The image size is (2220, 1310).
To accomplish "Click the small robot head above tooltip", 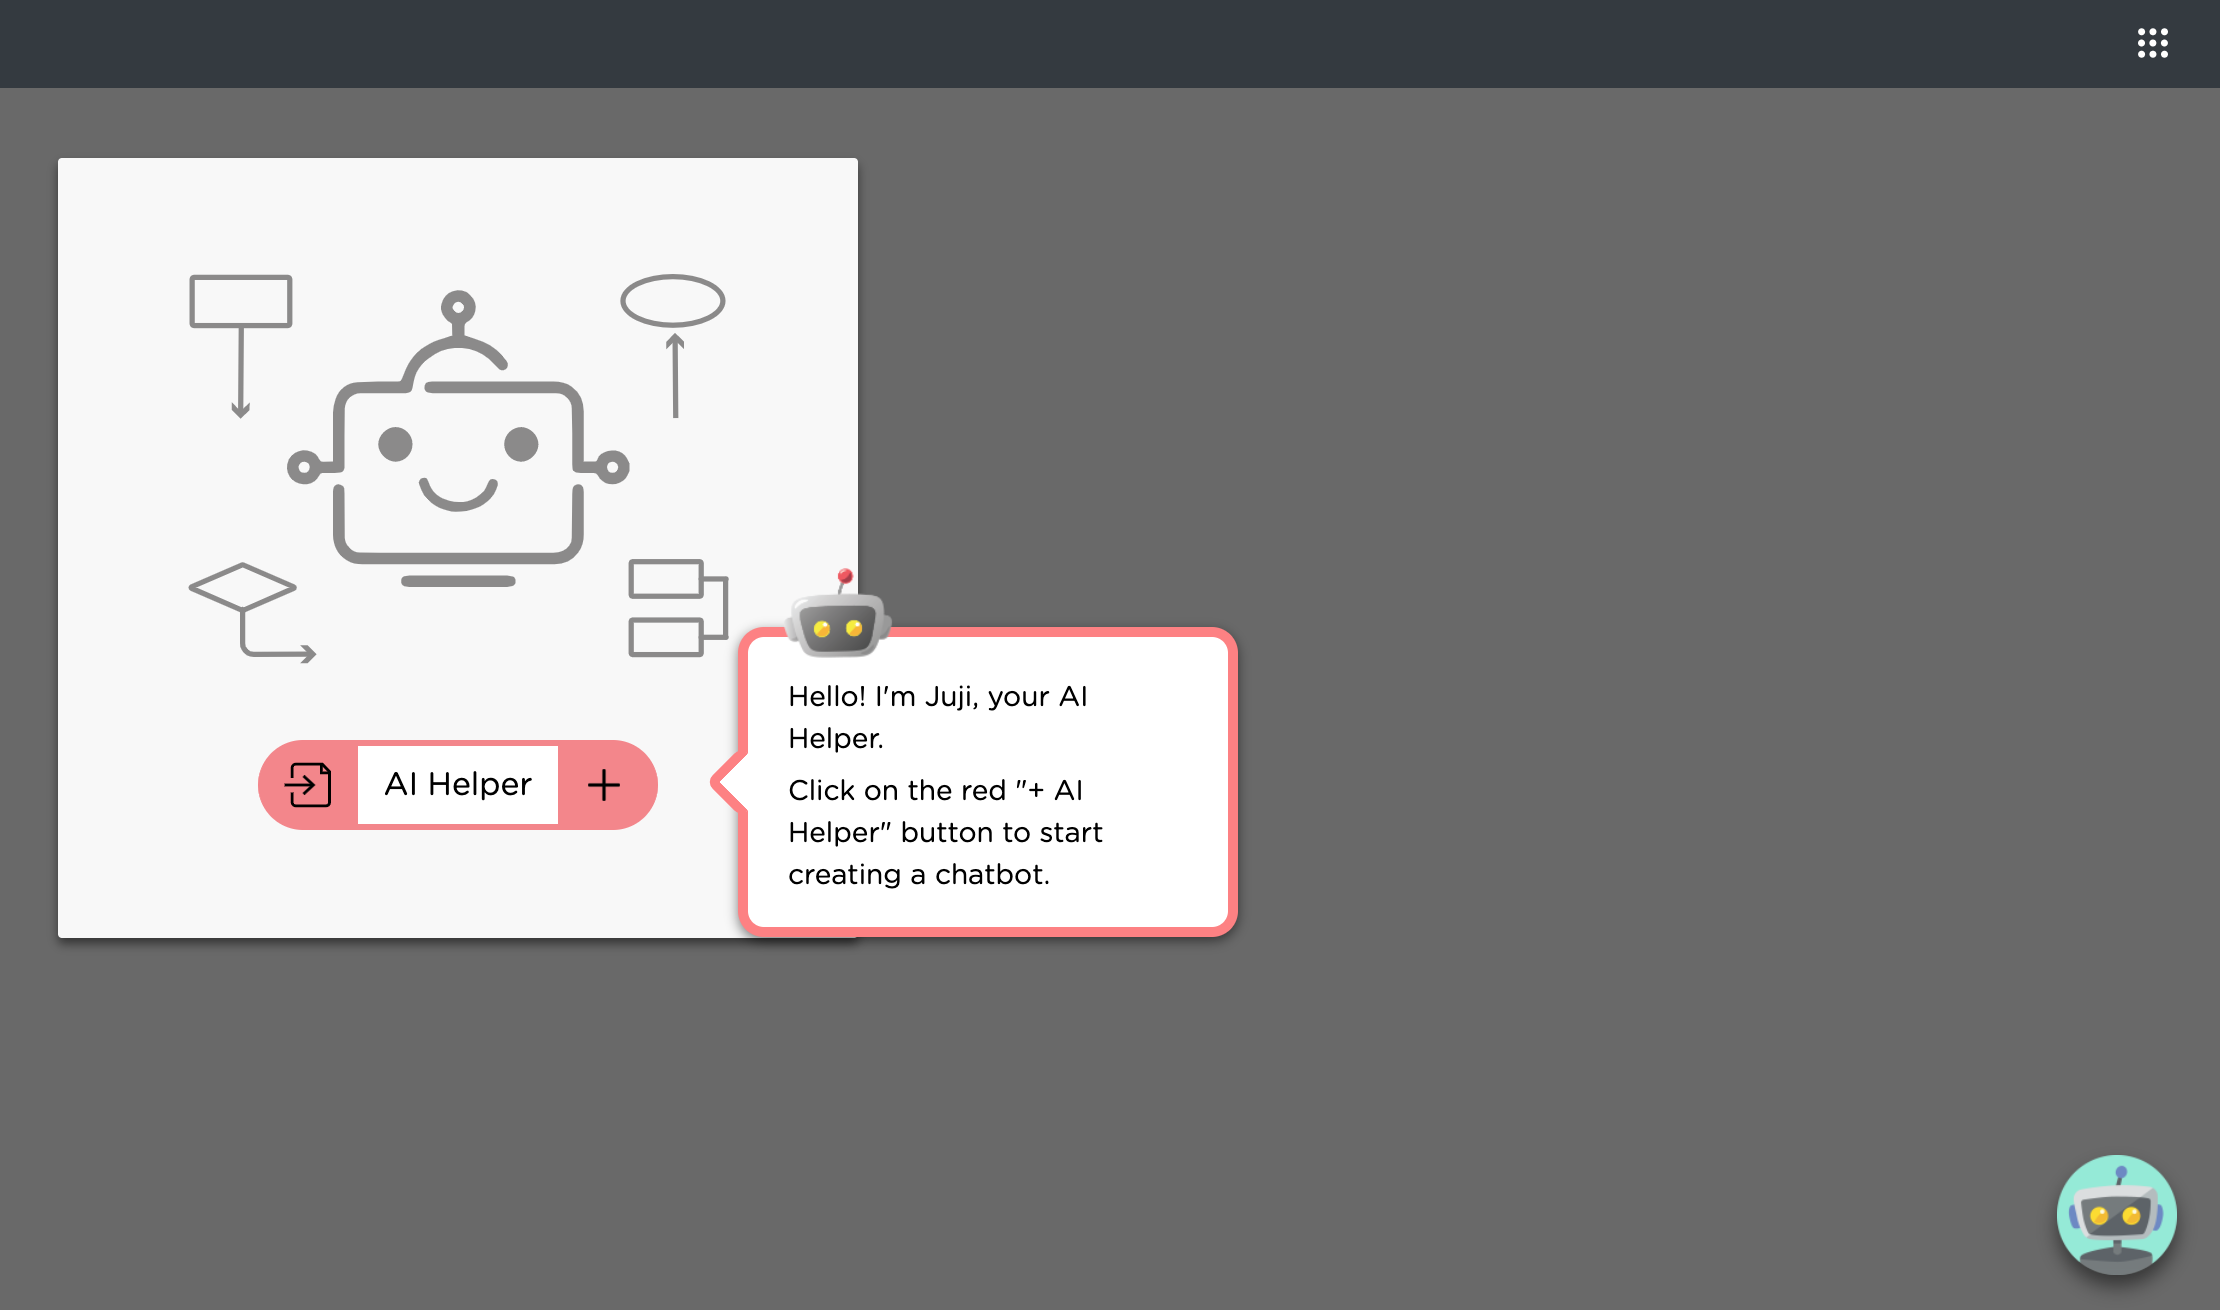I will [x=838, y=613].
